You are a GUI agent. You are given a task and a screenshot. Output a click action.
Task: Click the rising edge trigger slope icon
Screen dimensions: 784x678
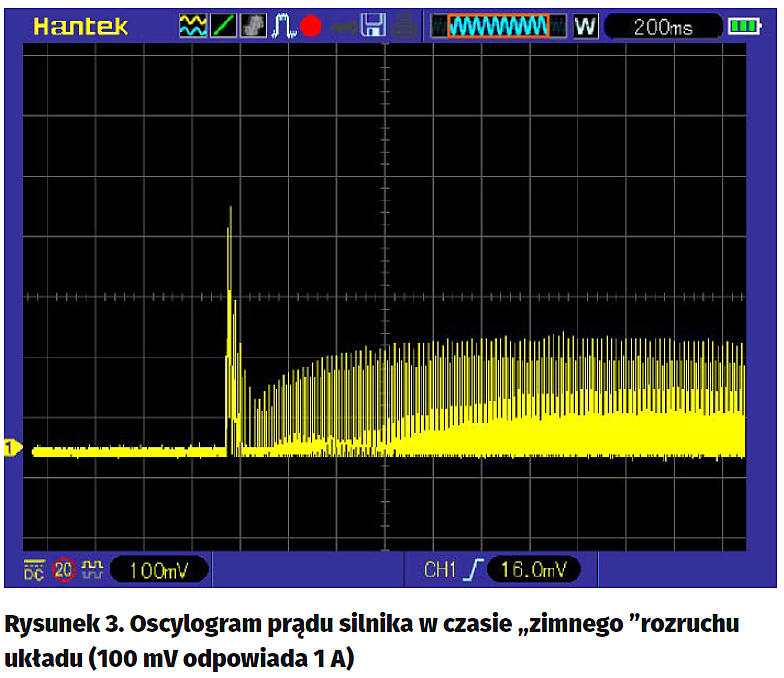click(473, 570)
